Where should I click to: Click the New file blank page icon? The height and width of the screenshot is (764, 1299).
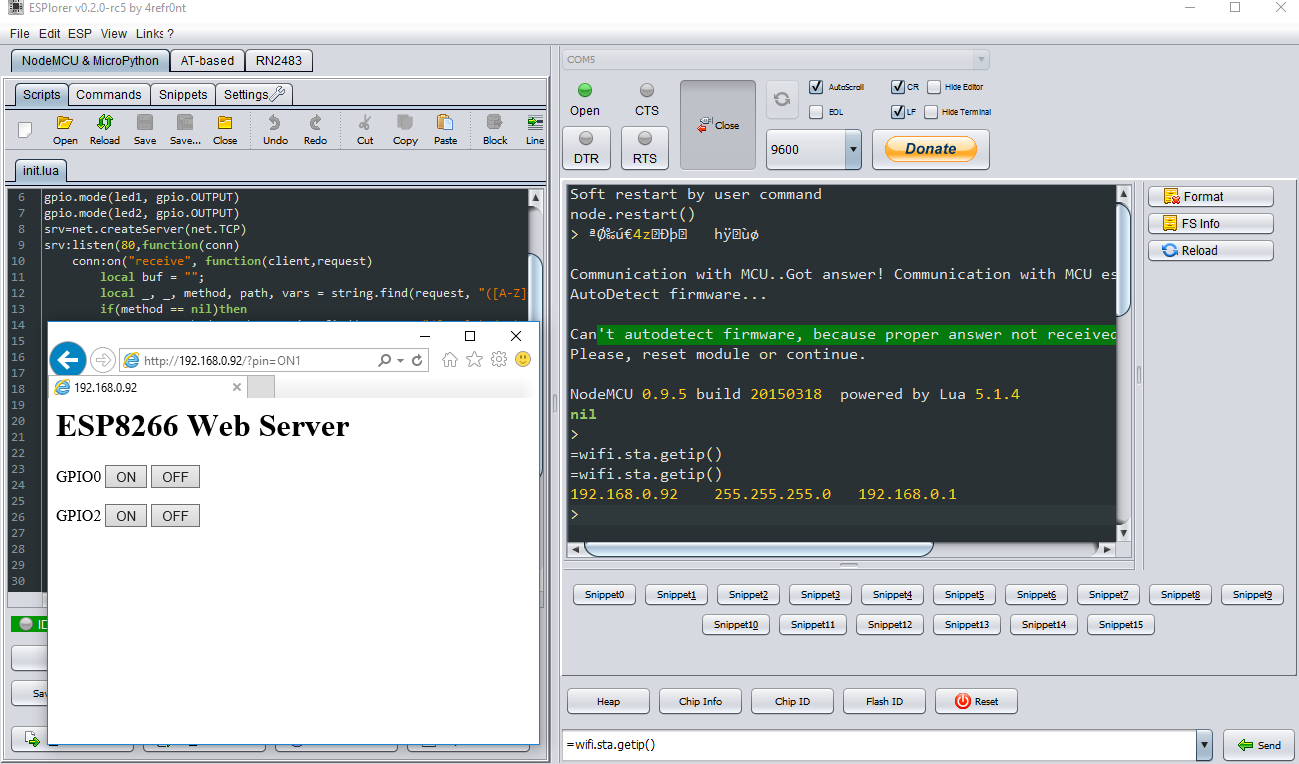click(x=25, y=129)
